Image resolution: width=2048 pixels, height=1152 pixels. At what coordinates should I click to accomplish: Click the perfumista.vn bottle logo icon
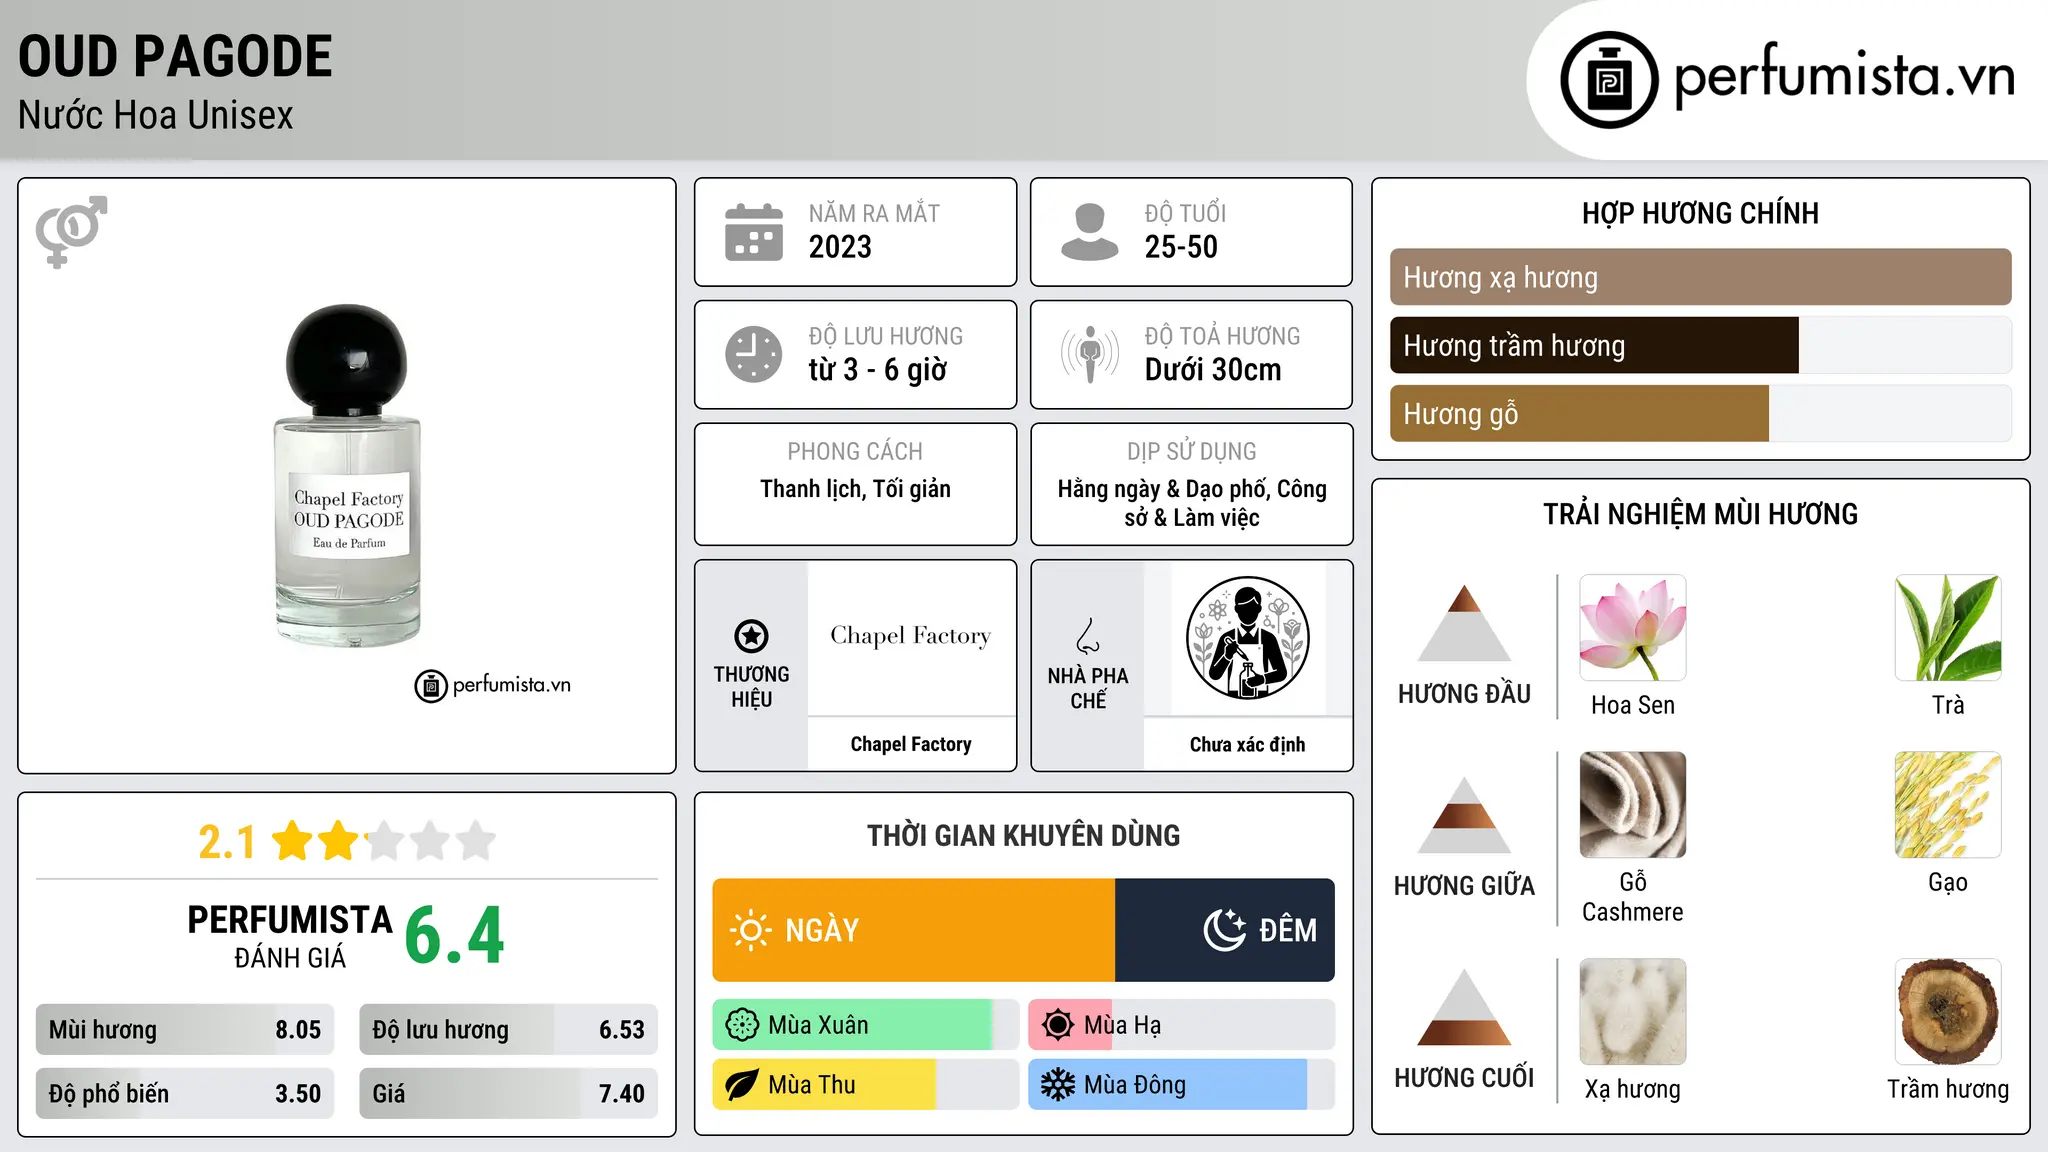pyautogui.click(x=1609, y=79)
